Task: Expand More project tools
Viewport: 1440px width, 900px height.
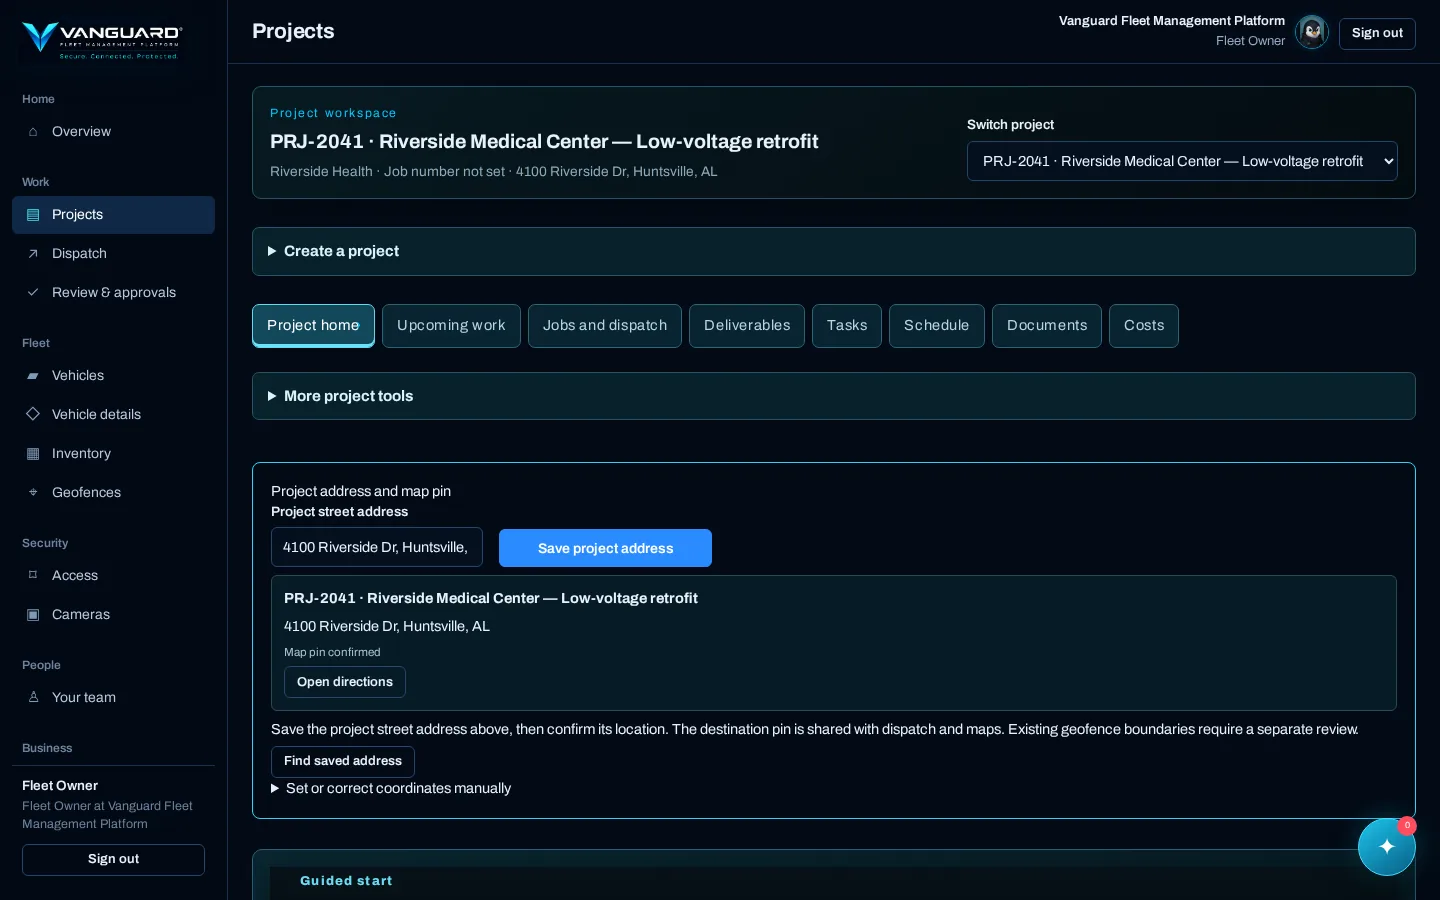Action: point(834,396)
